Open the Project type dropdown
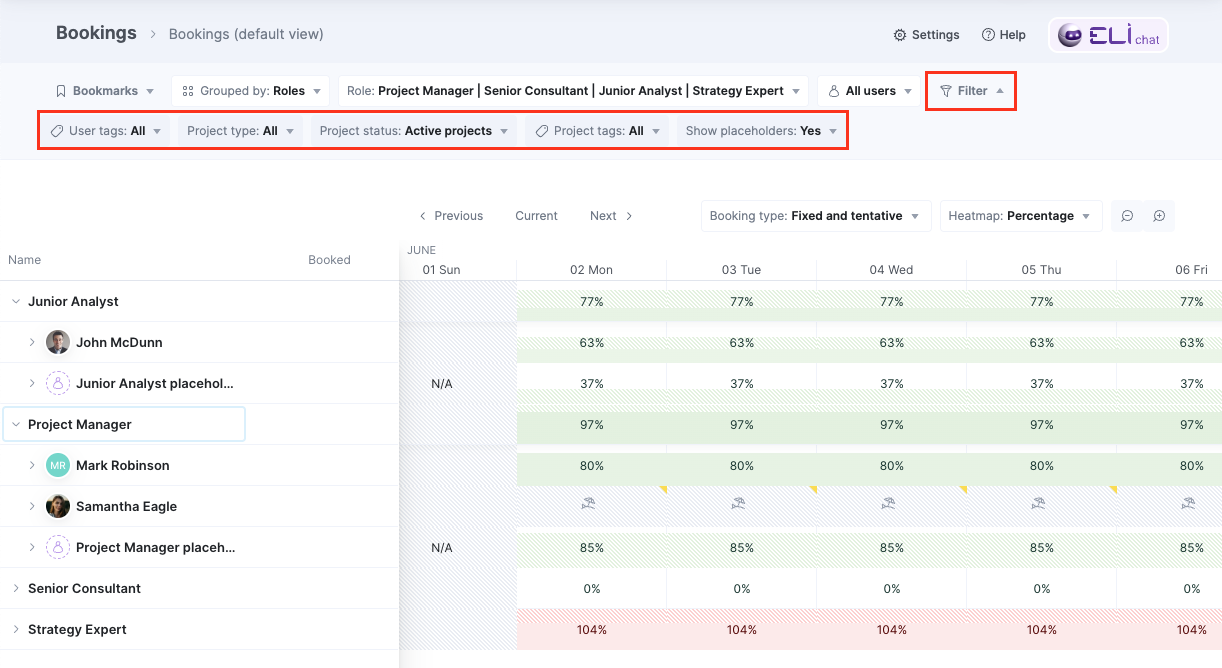The height and width of the screenshot is (668, 1222). pyautogui.click(x=240, y=131)
